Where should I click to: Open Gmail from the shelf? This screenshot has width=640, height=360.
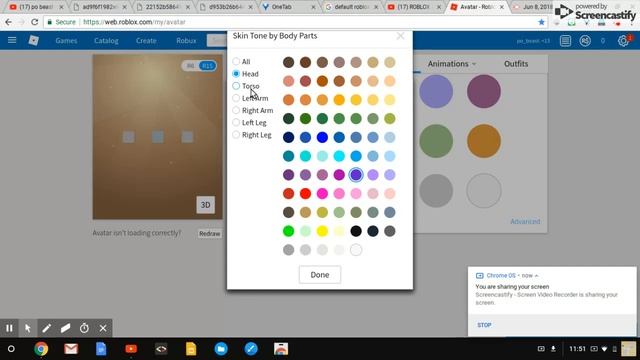[71, 349]
